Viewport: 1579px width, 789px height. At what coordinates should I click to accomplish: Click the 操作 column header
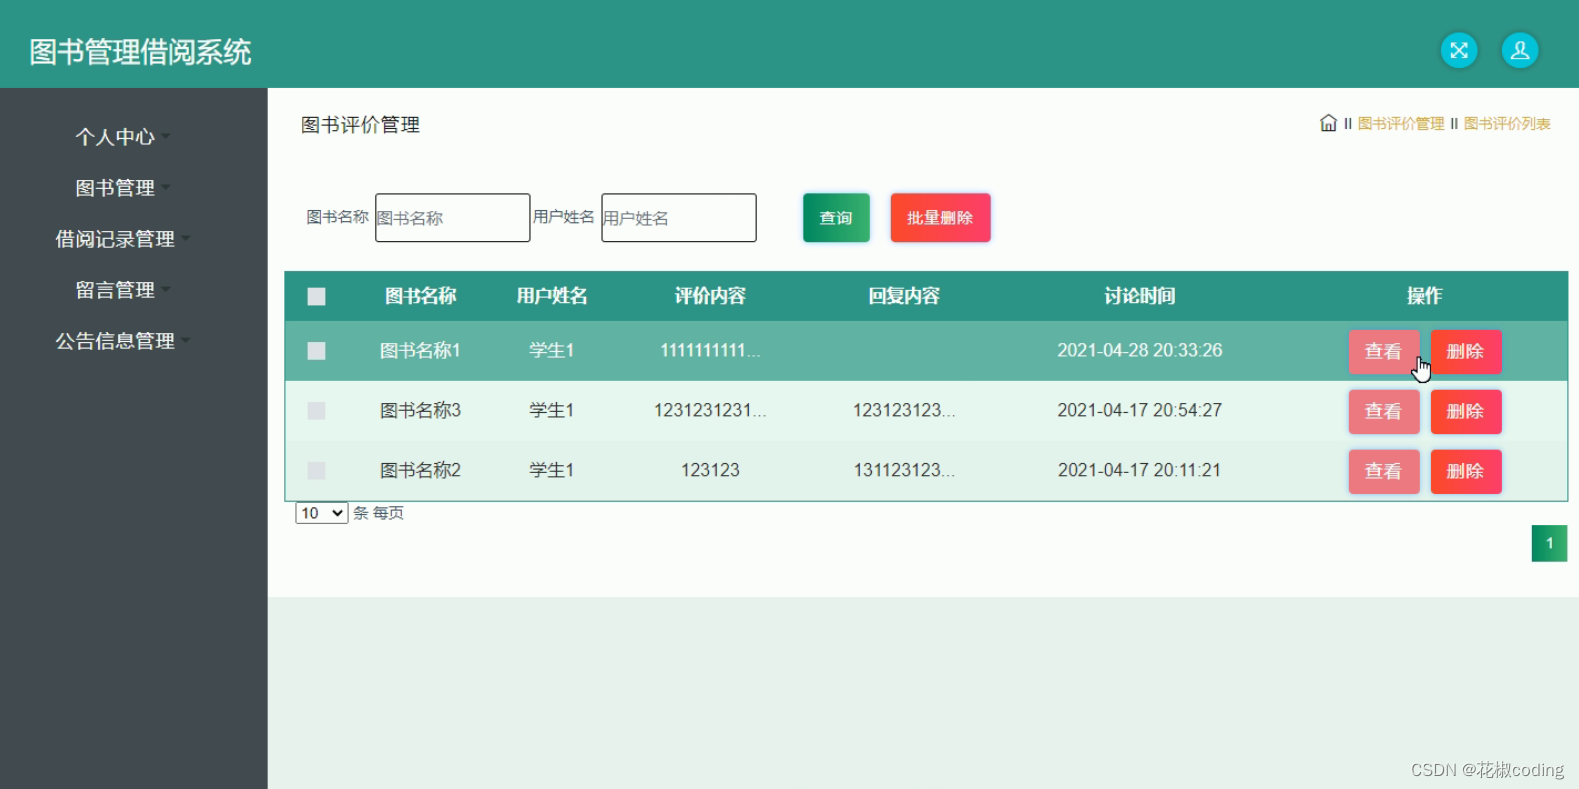tap(1424, 296)
